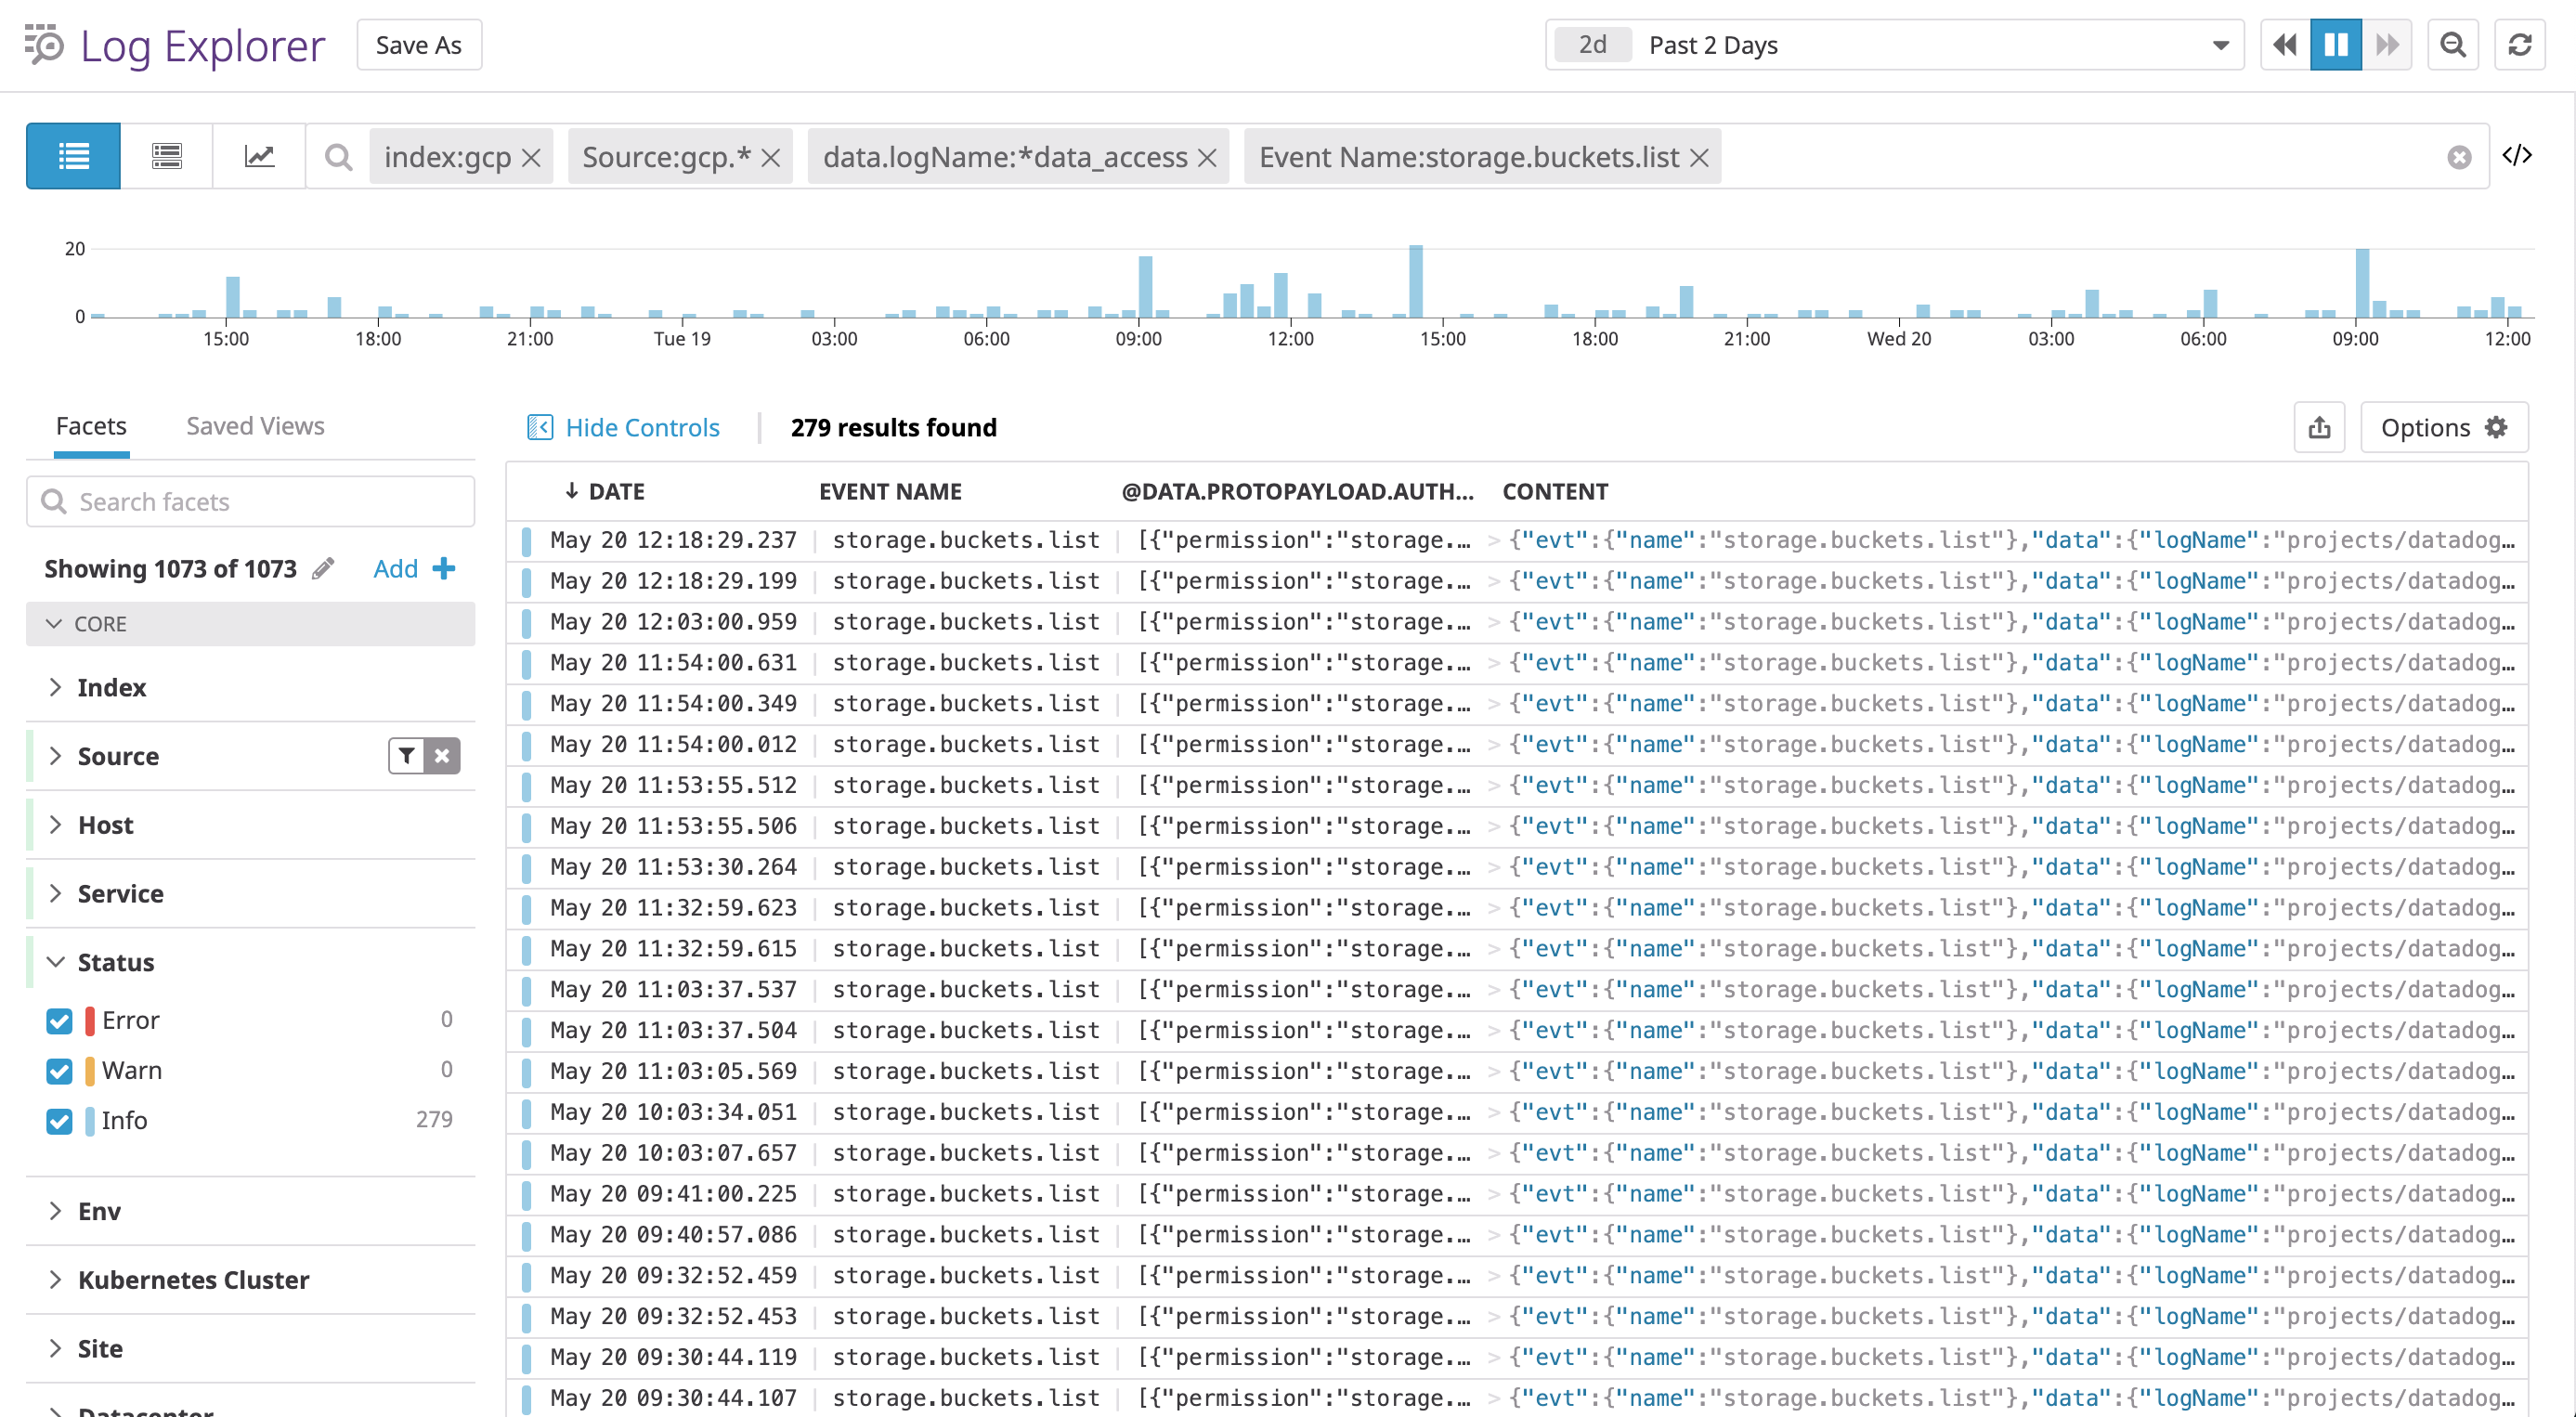Viewport: 2576px width, 1417px height.
Task: Click inside the Search facets field
Action: (x=250, y=501)
